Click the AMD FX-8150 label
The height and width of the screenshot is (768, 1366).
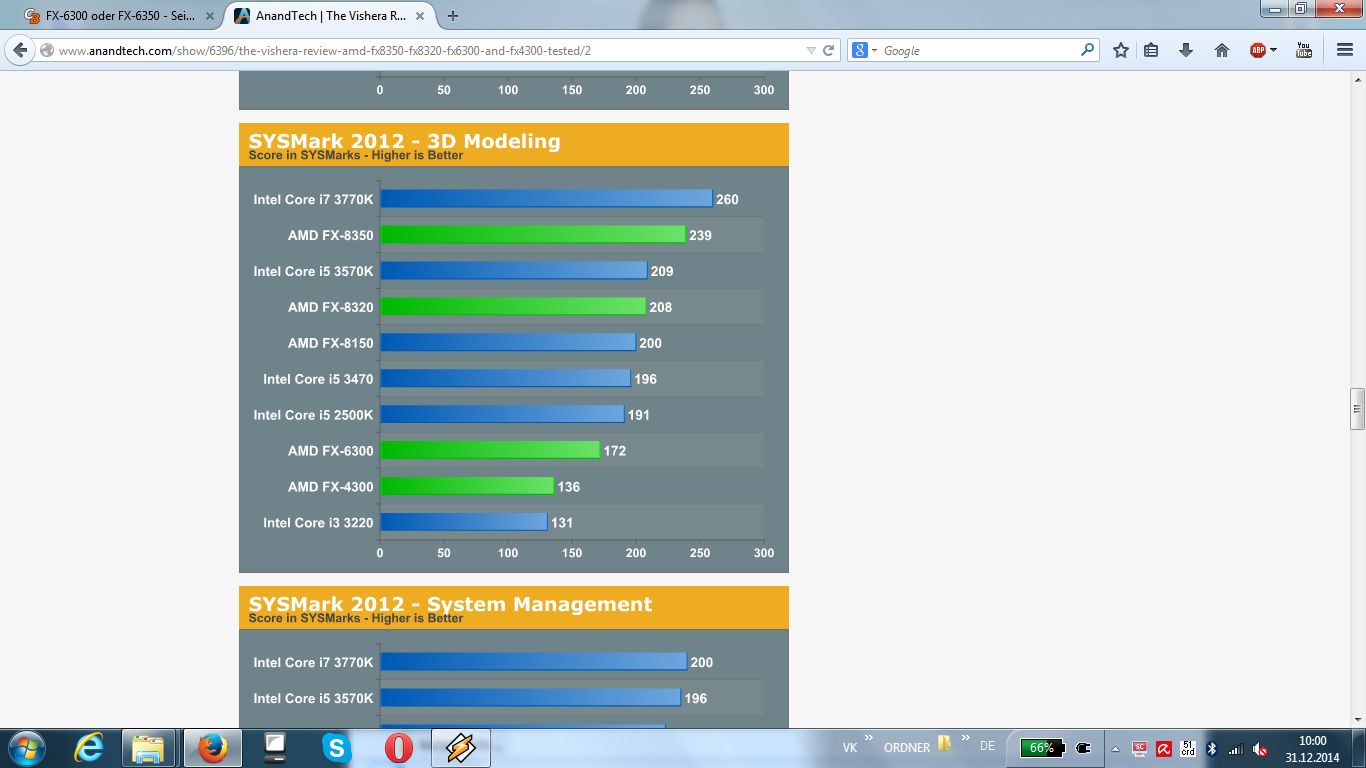click(330, 343)
